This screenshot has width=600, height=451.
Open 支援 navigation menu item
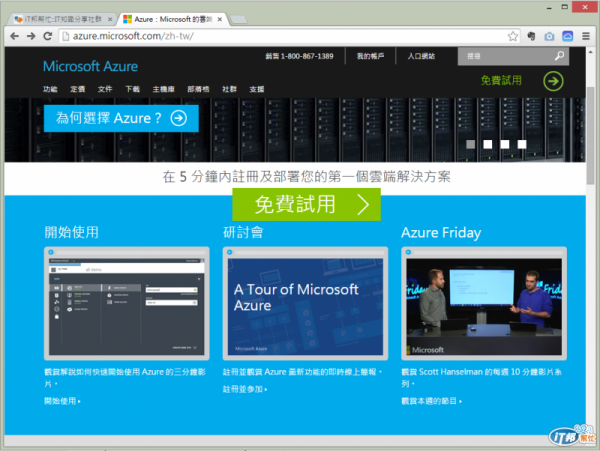tap(257, 89)
